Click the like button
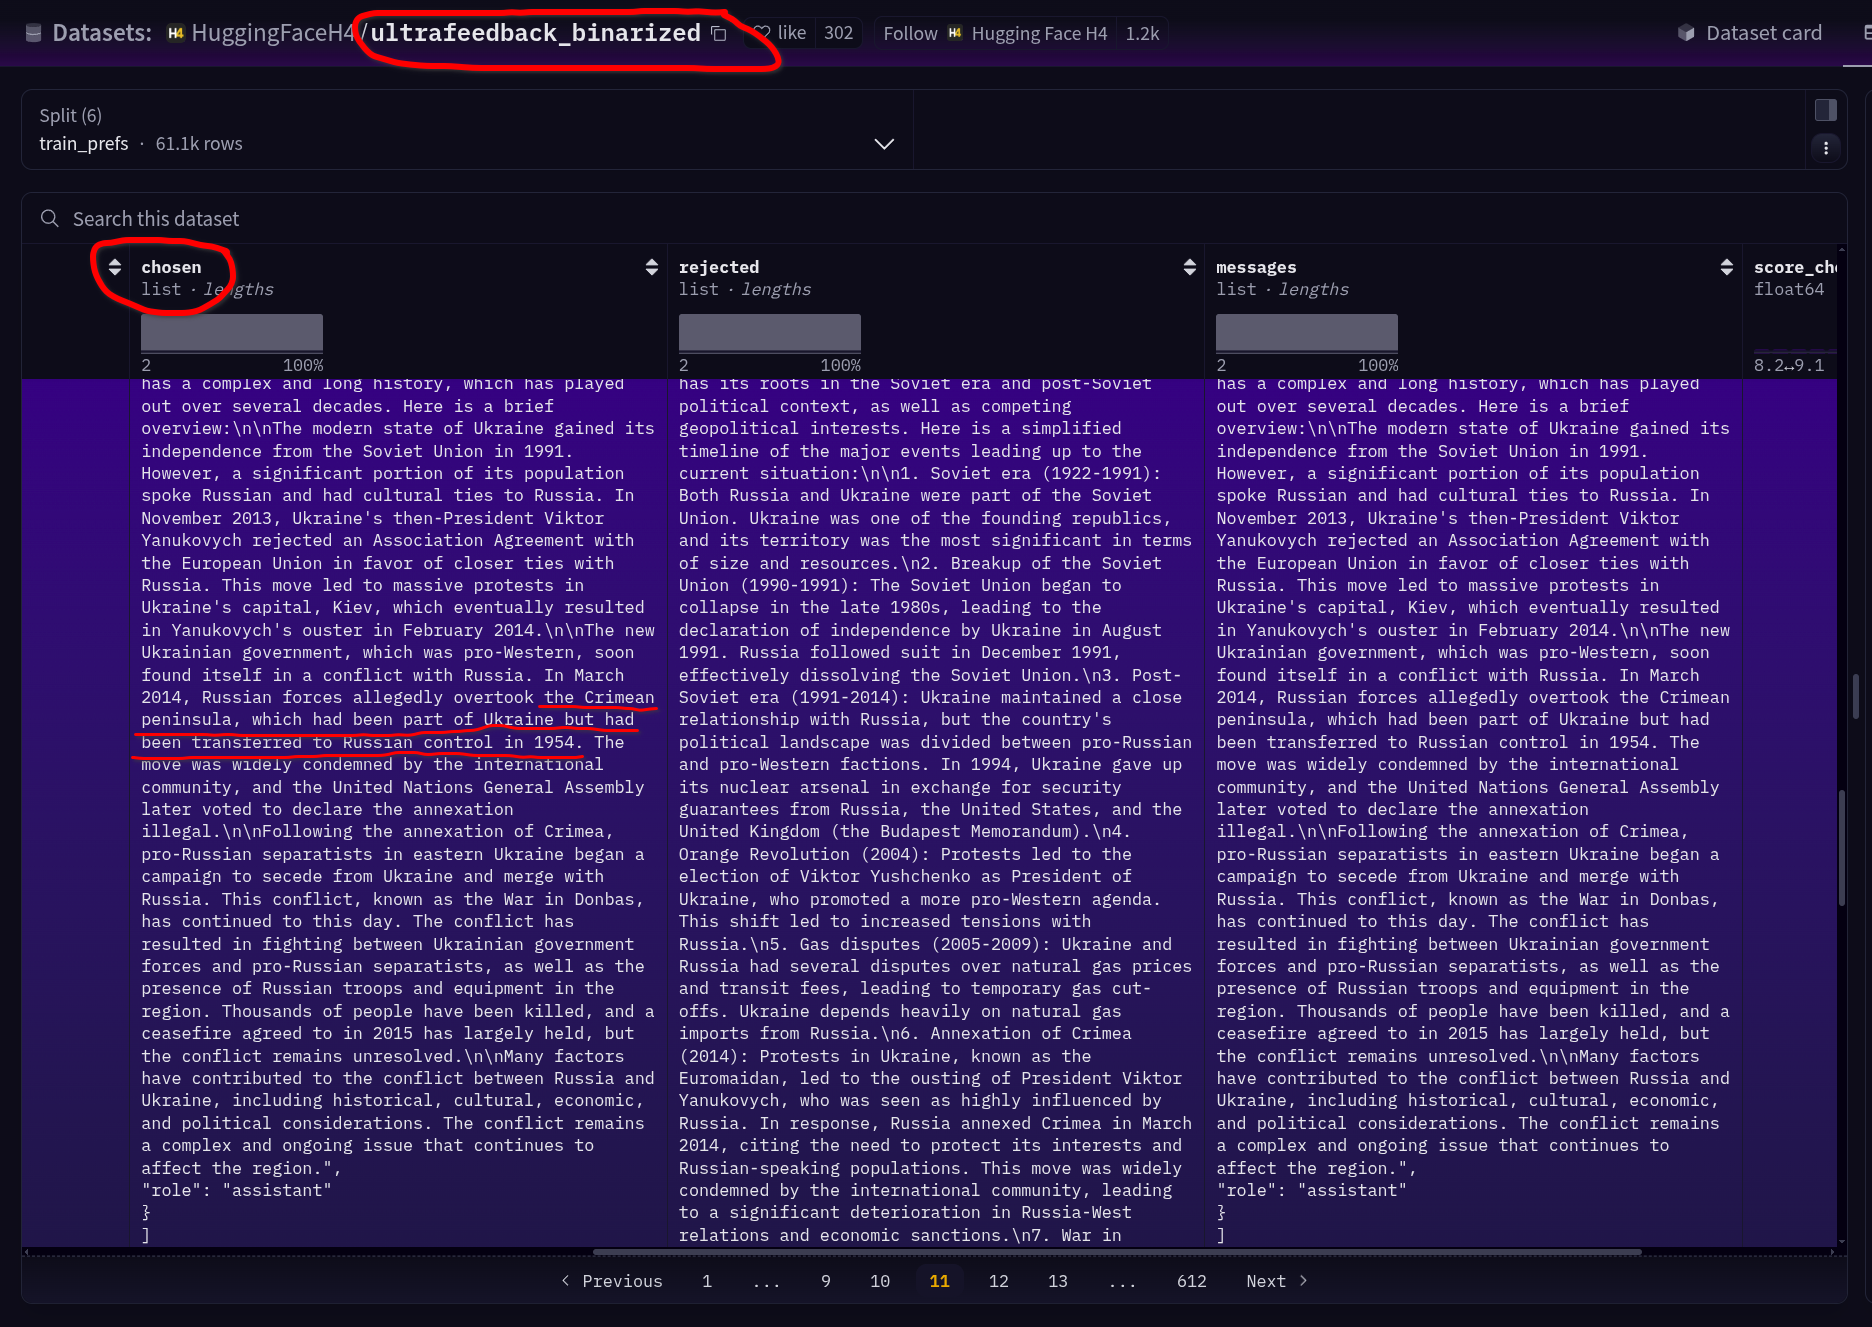1872x1327 pixels. (780, 33)
